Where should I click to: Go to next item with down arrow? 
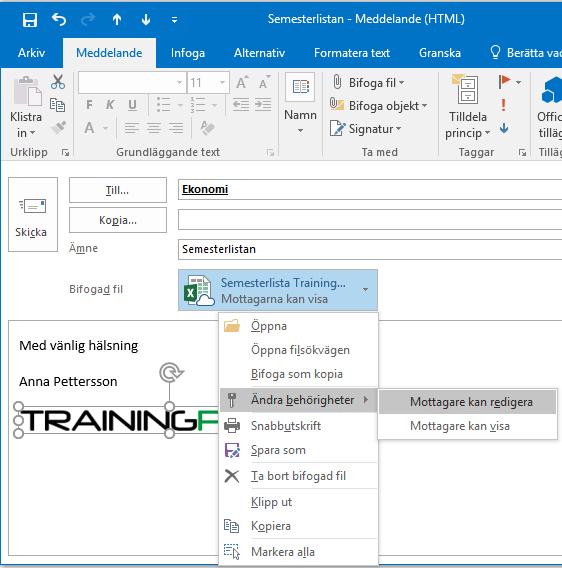coord(146,19)
